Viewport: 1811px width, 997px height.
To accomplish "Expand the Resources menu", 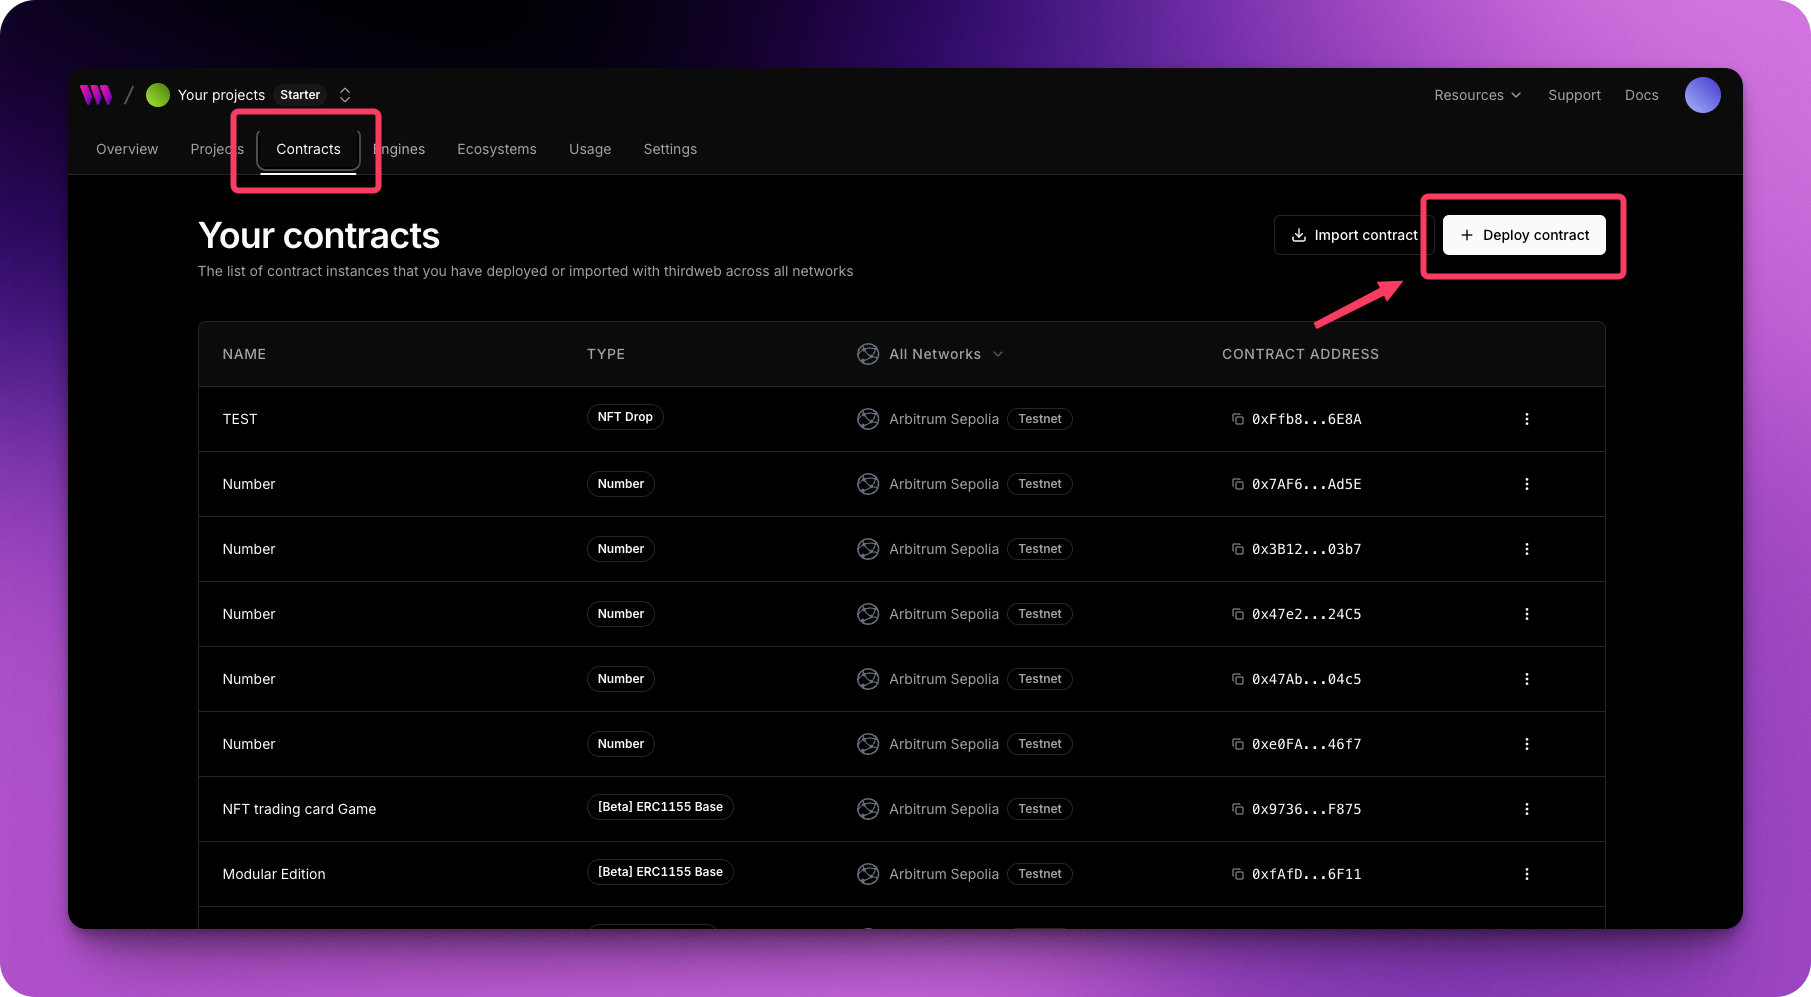I will (x=1477, y=95).
